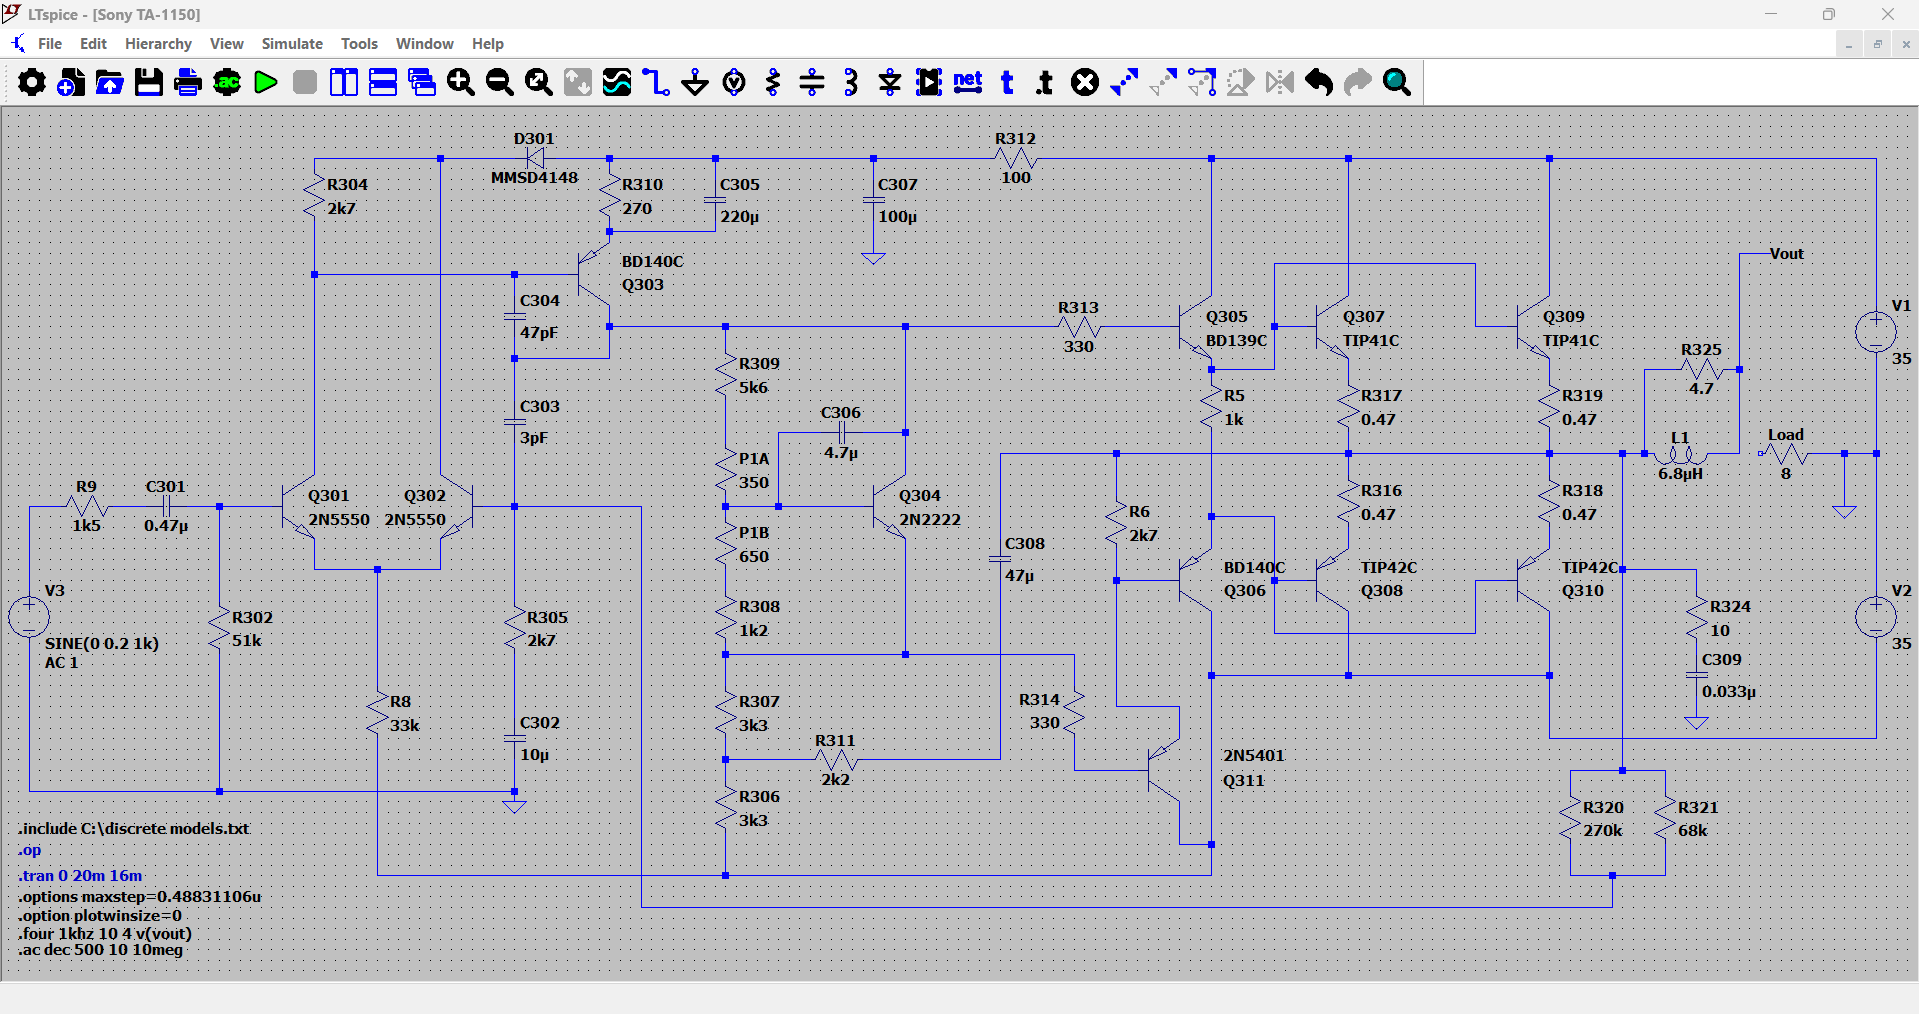Open the Simulate menu
The height and width of the screenshot is (1014, 1919).
292,44
